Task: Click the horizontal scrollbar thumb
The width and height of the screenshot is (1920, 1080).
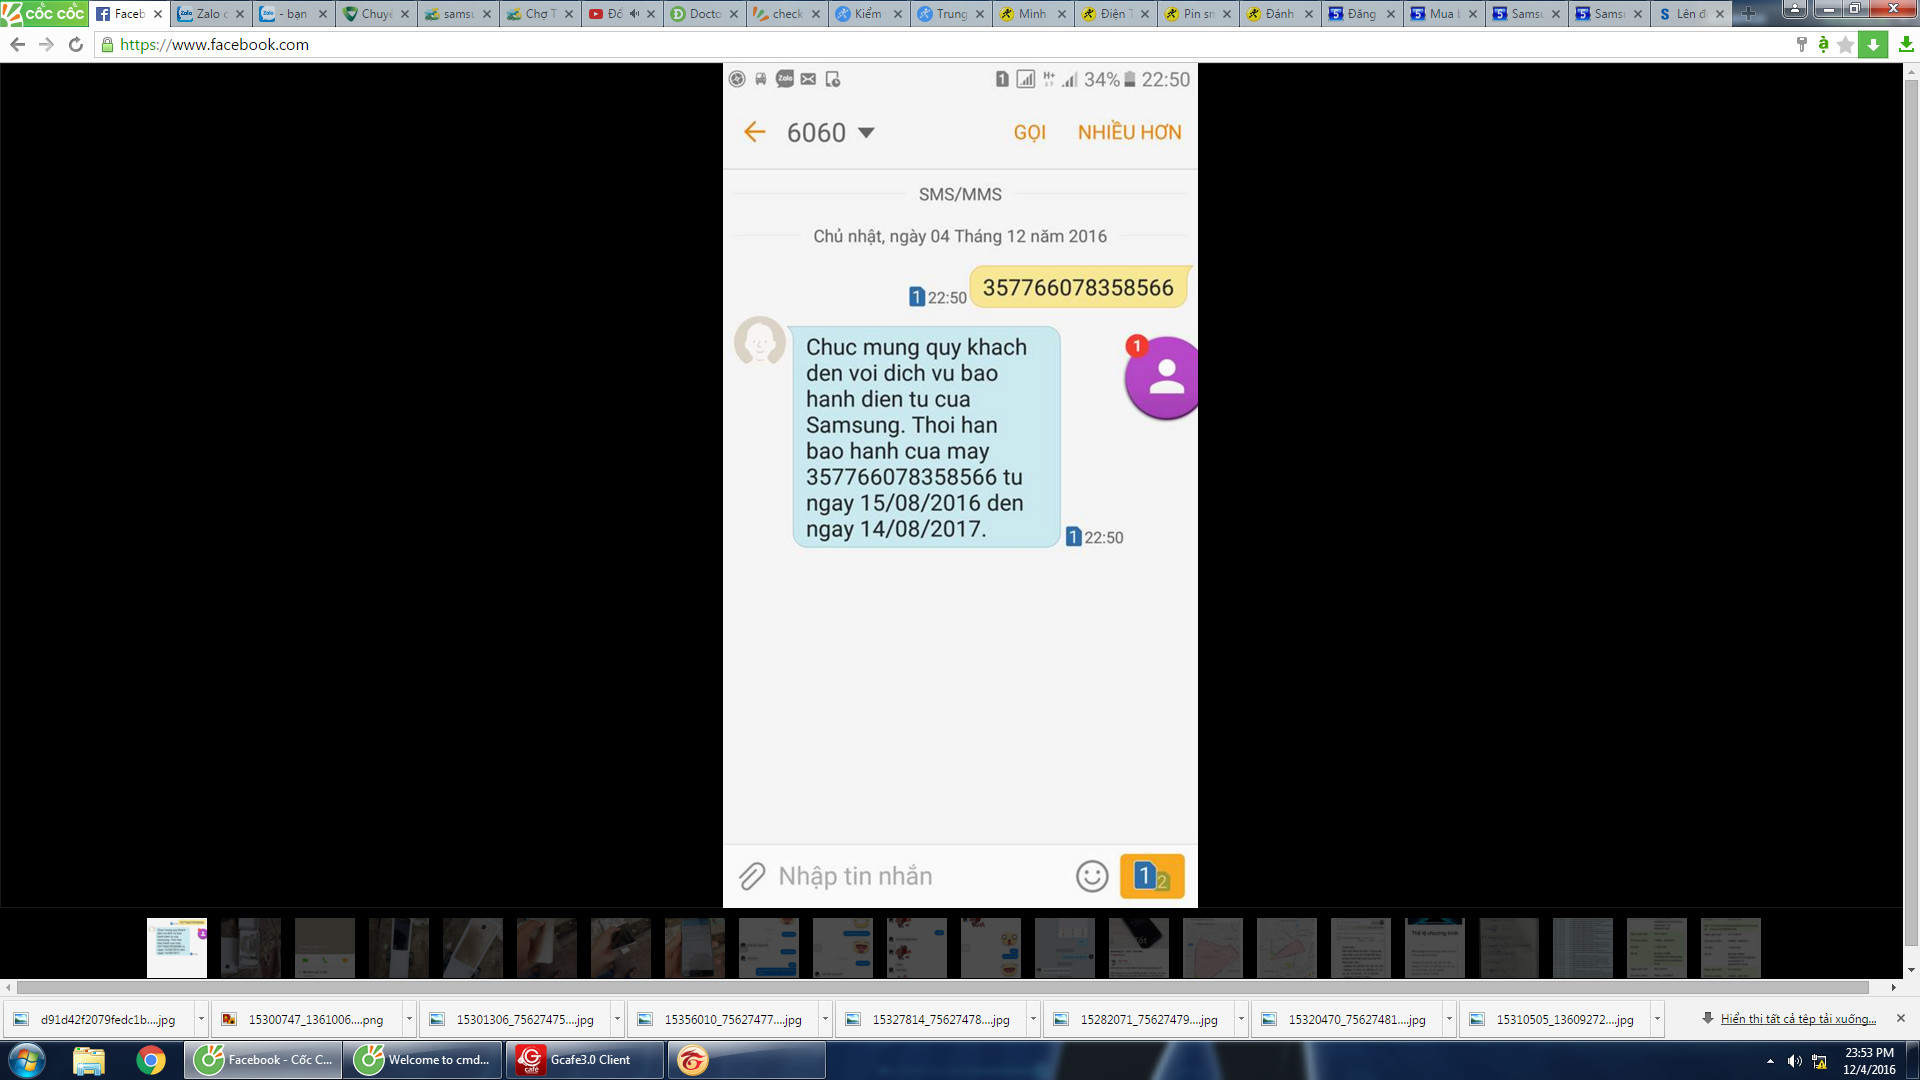Action: (x=942, y=987)
